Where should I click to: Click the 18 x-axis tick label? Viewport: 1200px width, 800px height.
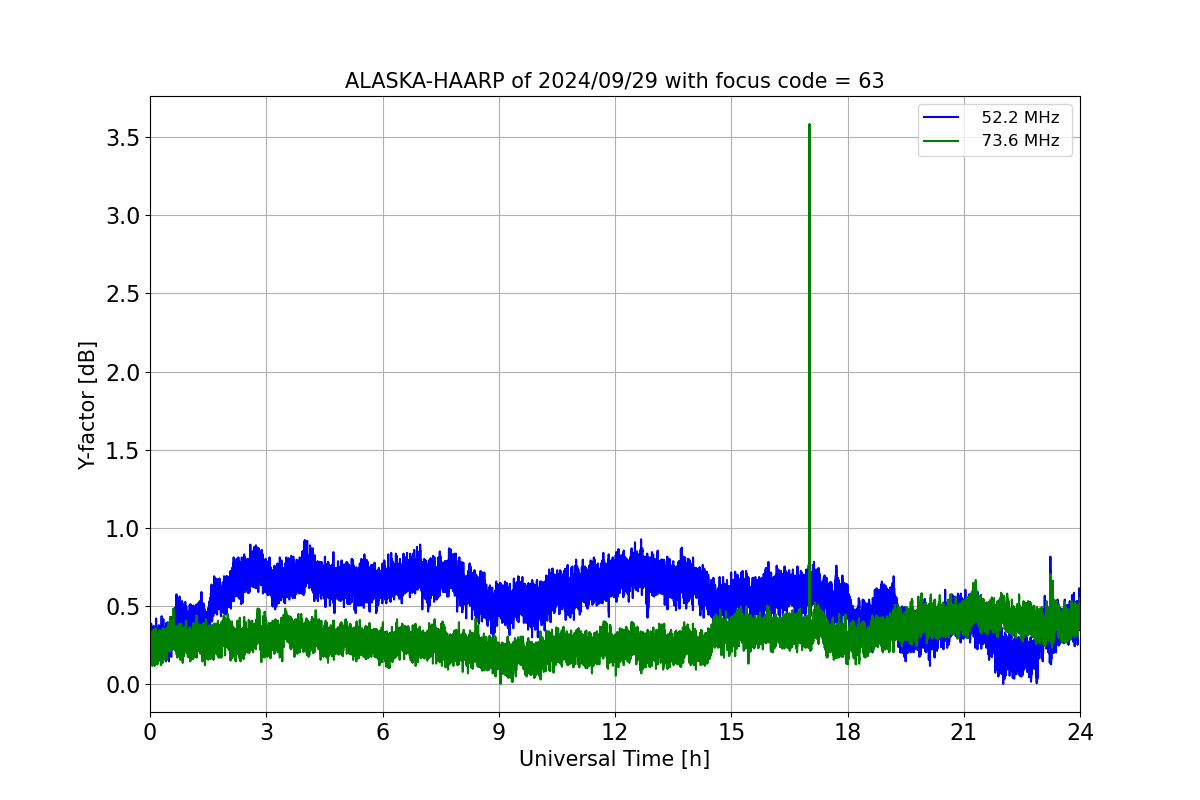848,732
